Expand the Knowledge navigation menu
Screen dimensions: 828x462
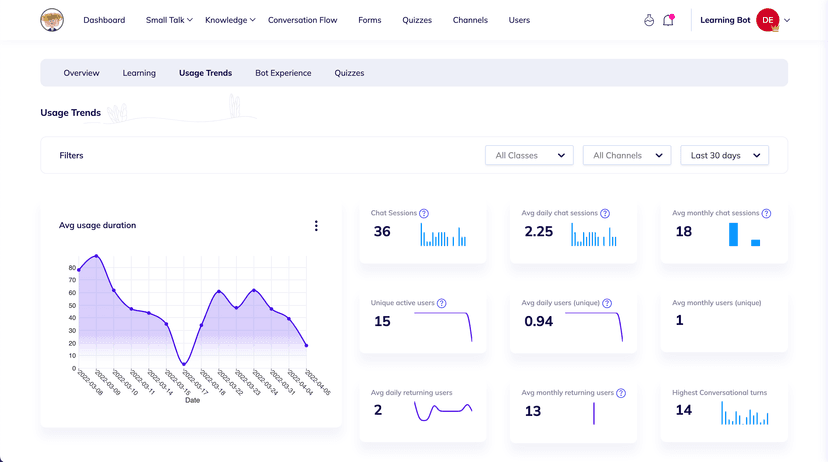230,20
